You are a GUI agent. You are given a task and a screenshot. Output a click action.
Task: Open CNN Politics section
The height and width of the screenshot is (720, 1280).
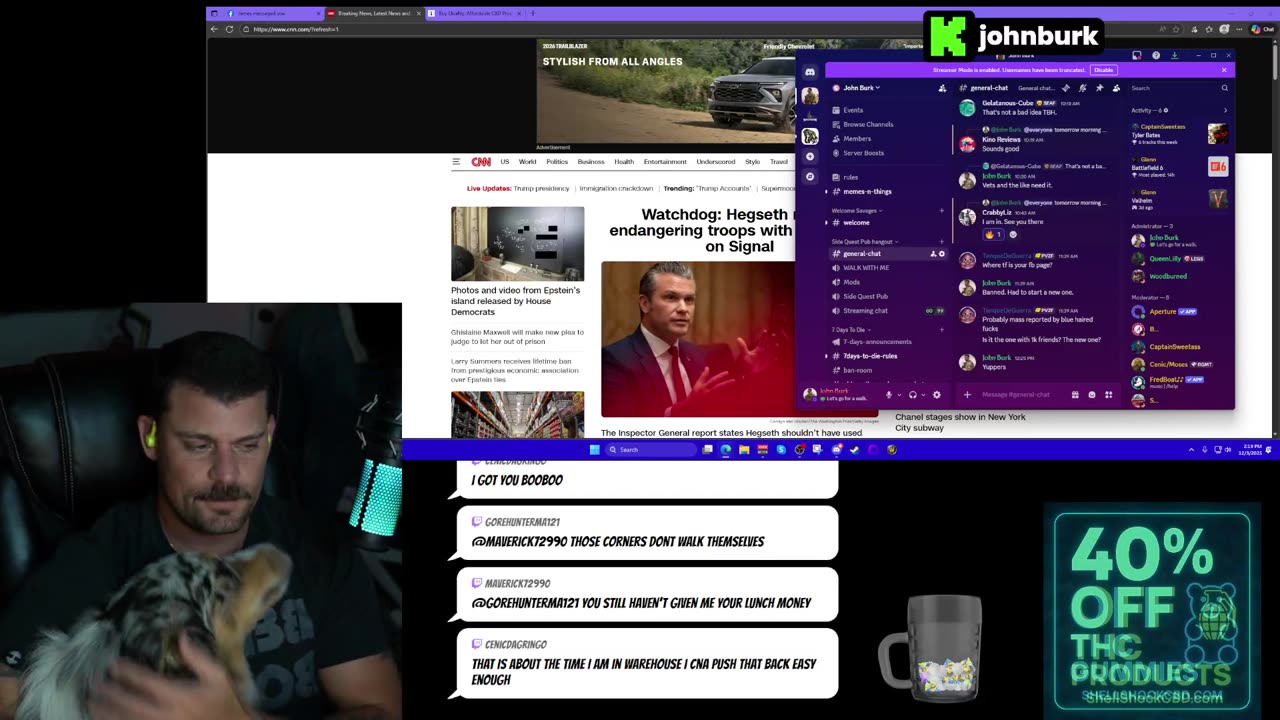tap(557, 162)
